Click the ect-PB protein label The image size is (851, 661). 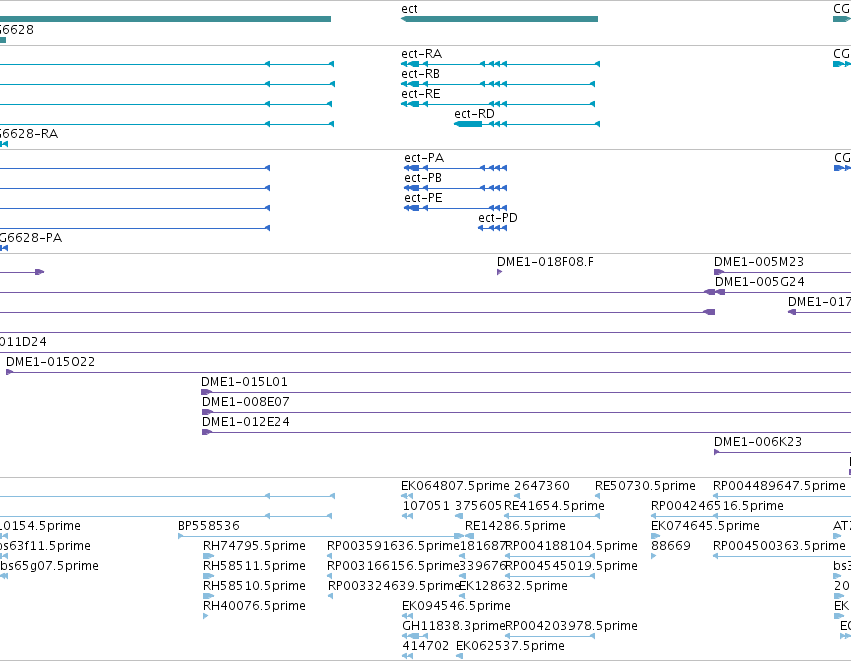(423, 178)
